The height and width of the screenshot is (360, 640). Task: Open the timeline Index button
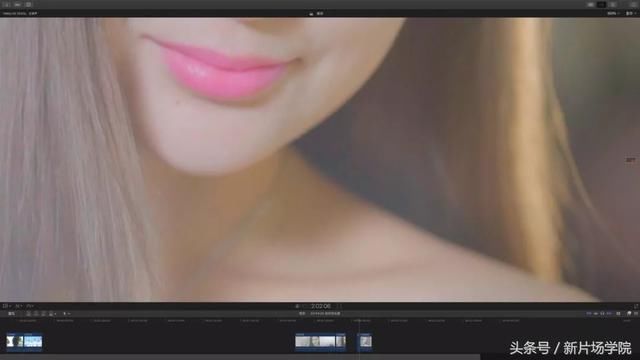[x=12, y=313]
